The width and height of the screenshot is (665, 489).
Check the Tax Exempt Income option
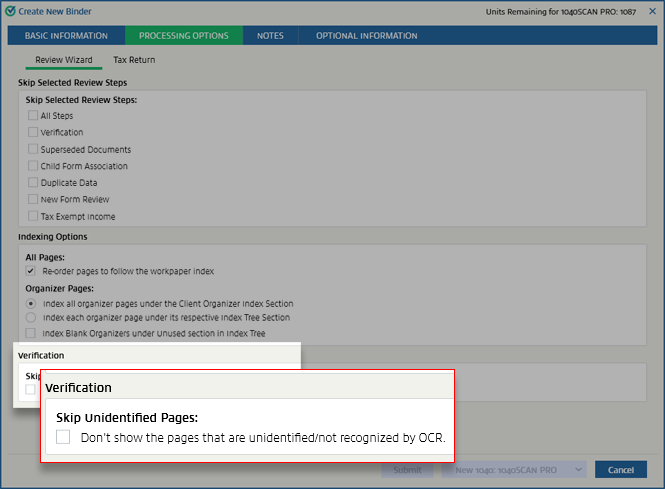[x=33, y=216]
